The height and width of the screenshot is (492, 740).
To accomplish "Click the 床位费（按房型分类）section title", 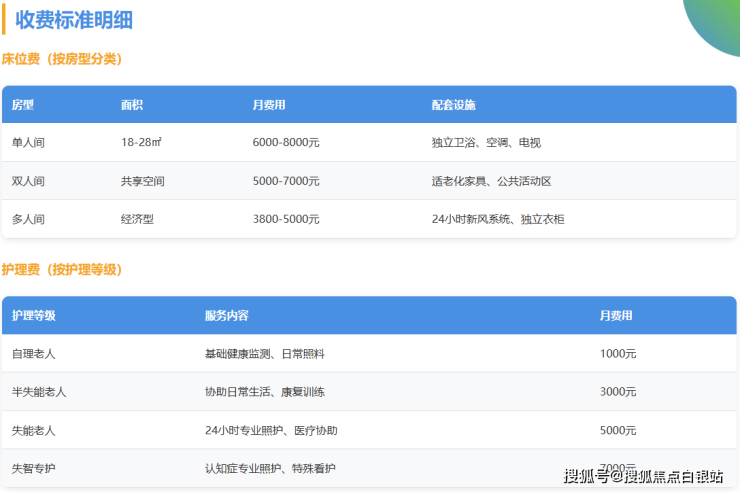I will 62,59.
